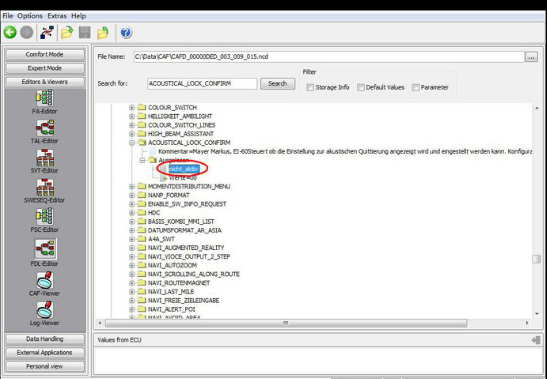Click the A4A_SWT folder icon
Viewport: 547px width, 379px height.
point(142,239)
